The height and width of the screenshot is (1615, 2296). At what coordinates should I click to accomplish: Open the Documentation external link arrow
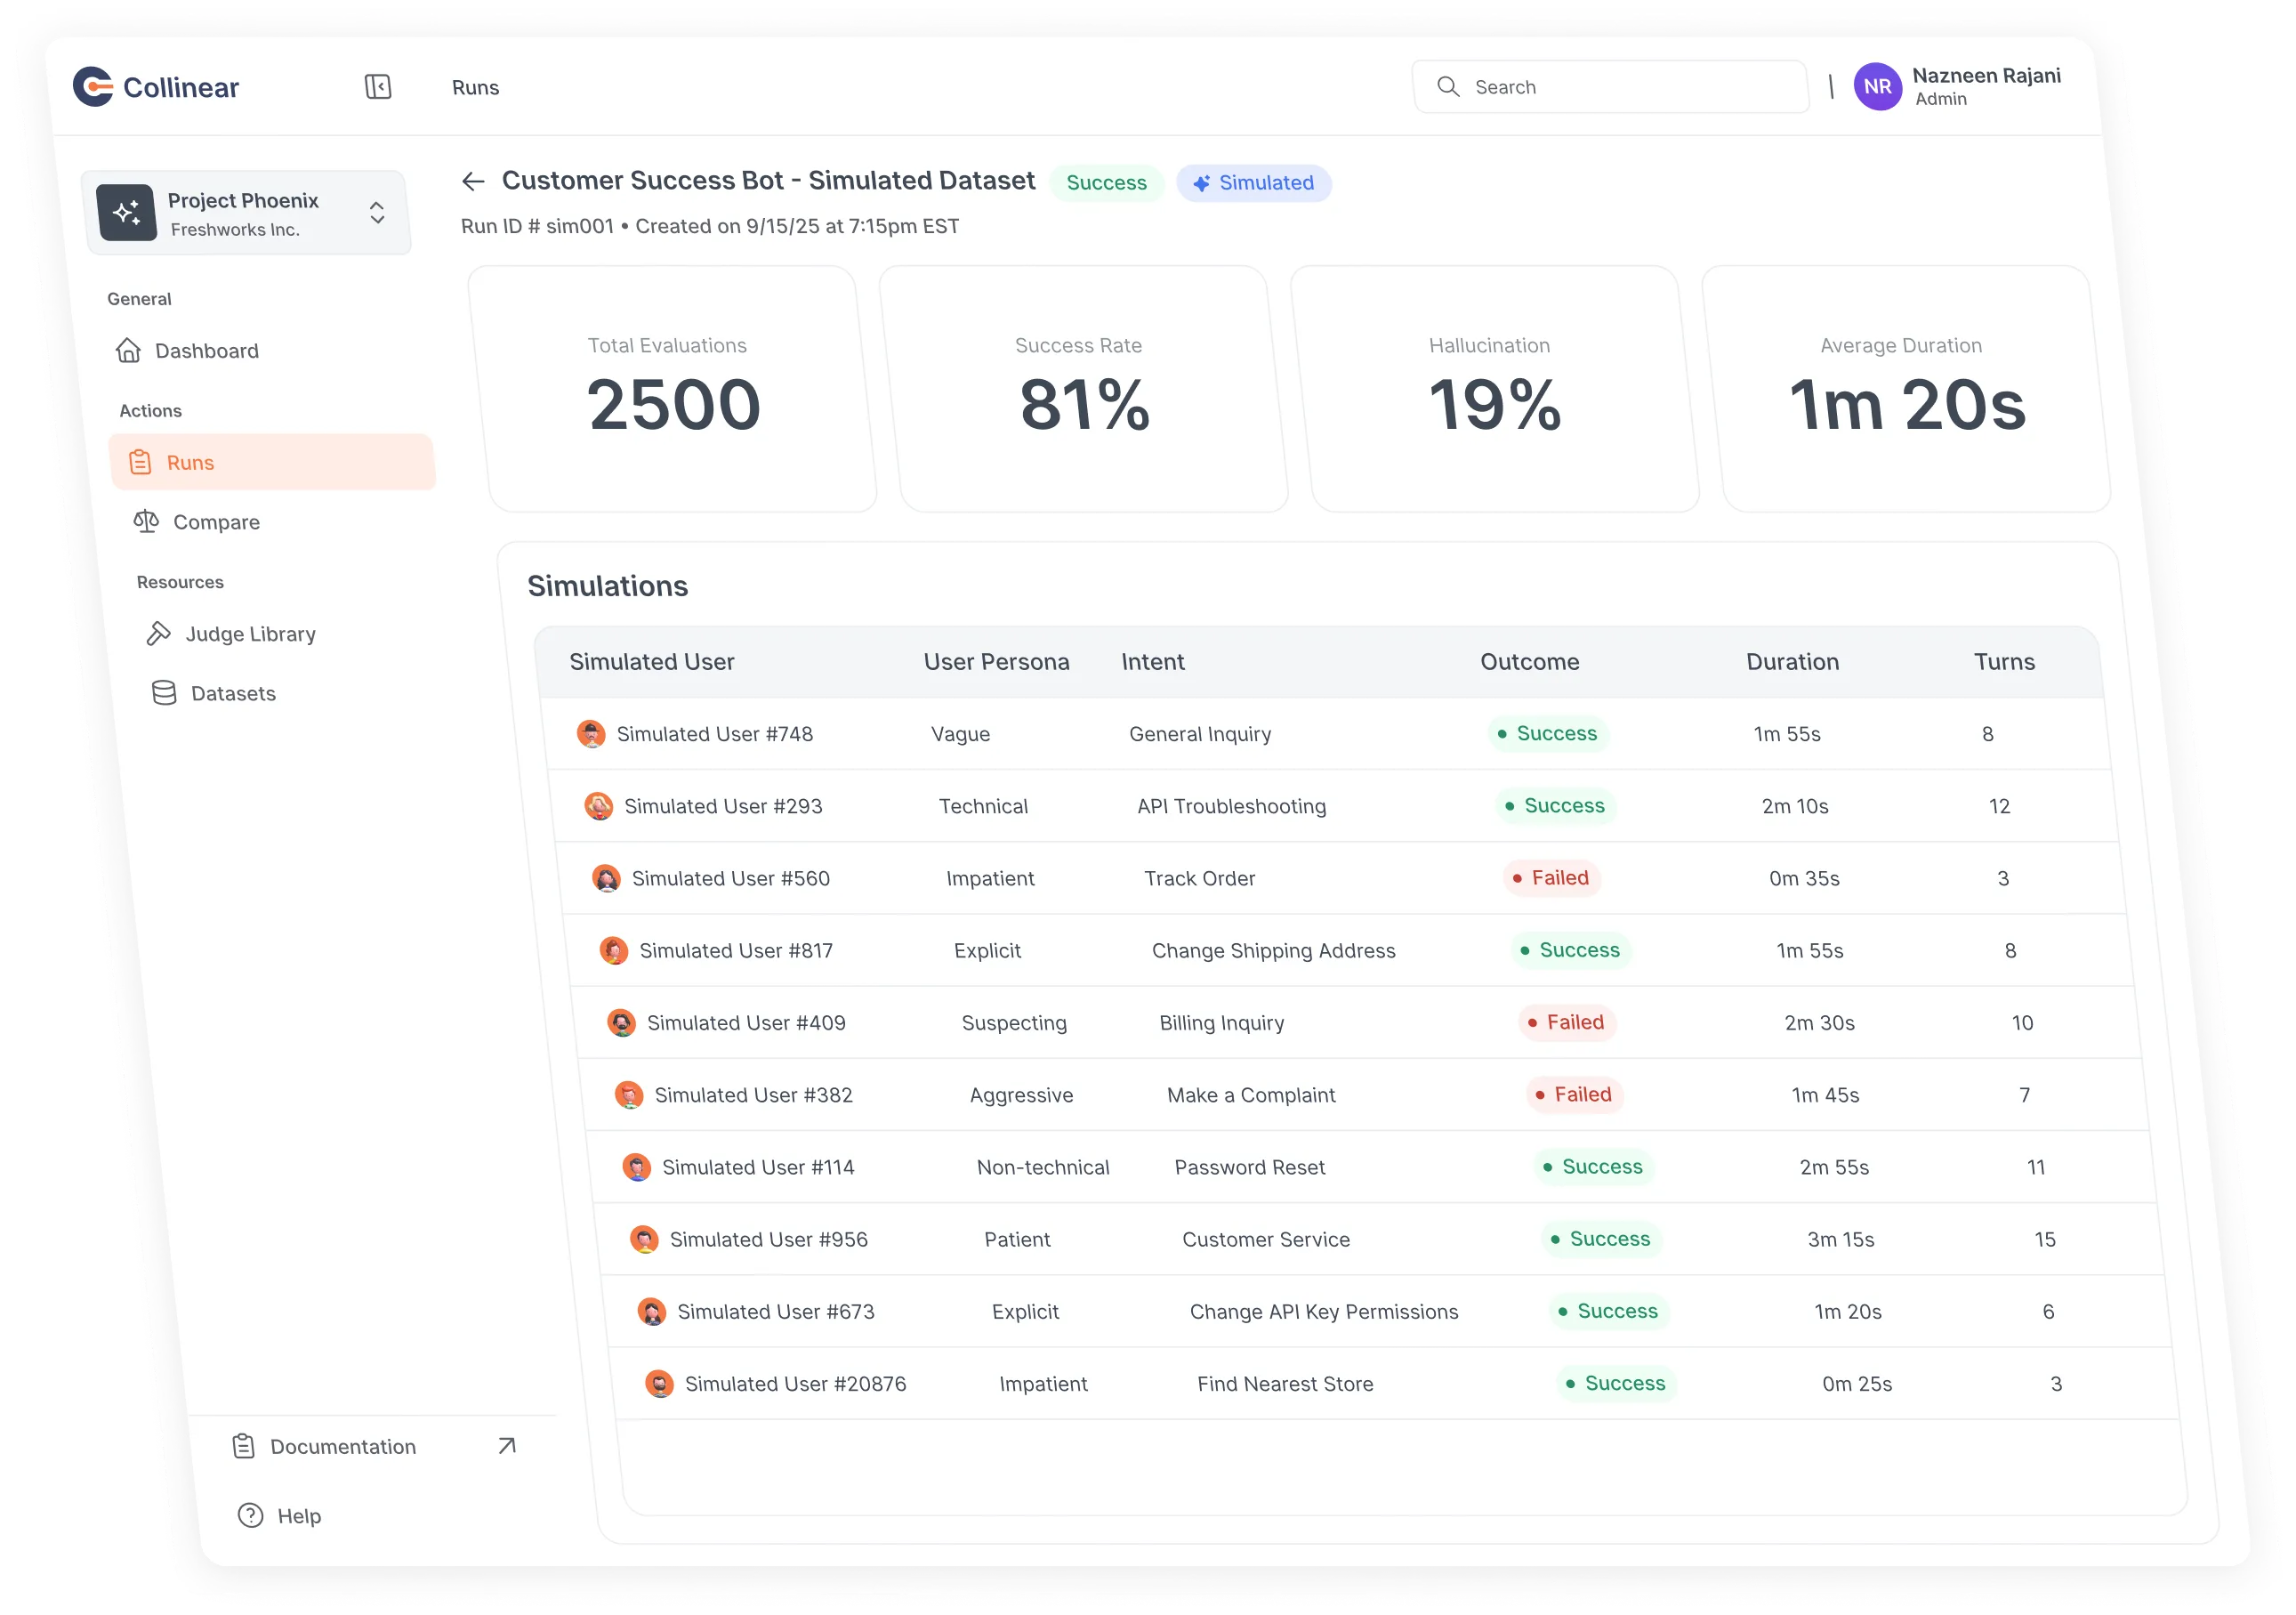507,1445
